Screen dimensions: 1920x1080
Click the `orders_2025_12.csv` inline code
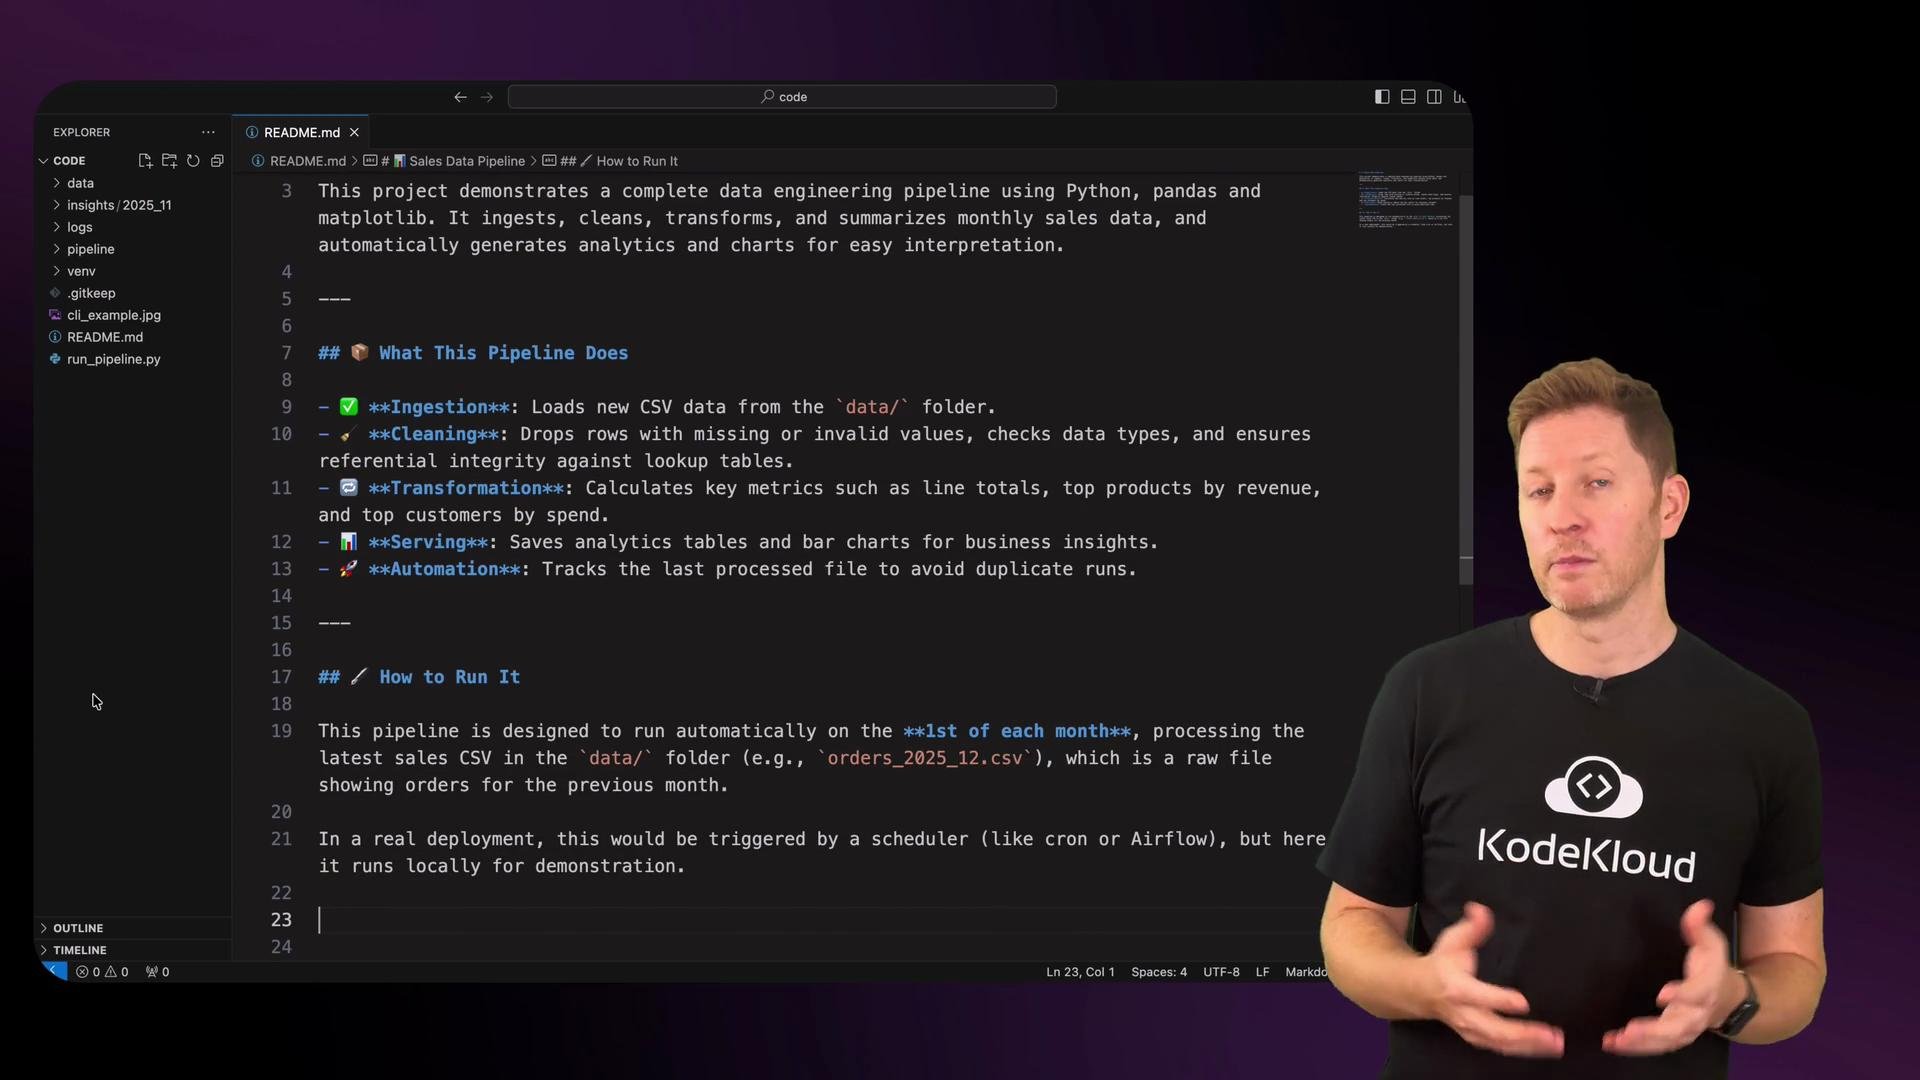(925, 758)
